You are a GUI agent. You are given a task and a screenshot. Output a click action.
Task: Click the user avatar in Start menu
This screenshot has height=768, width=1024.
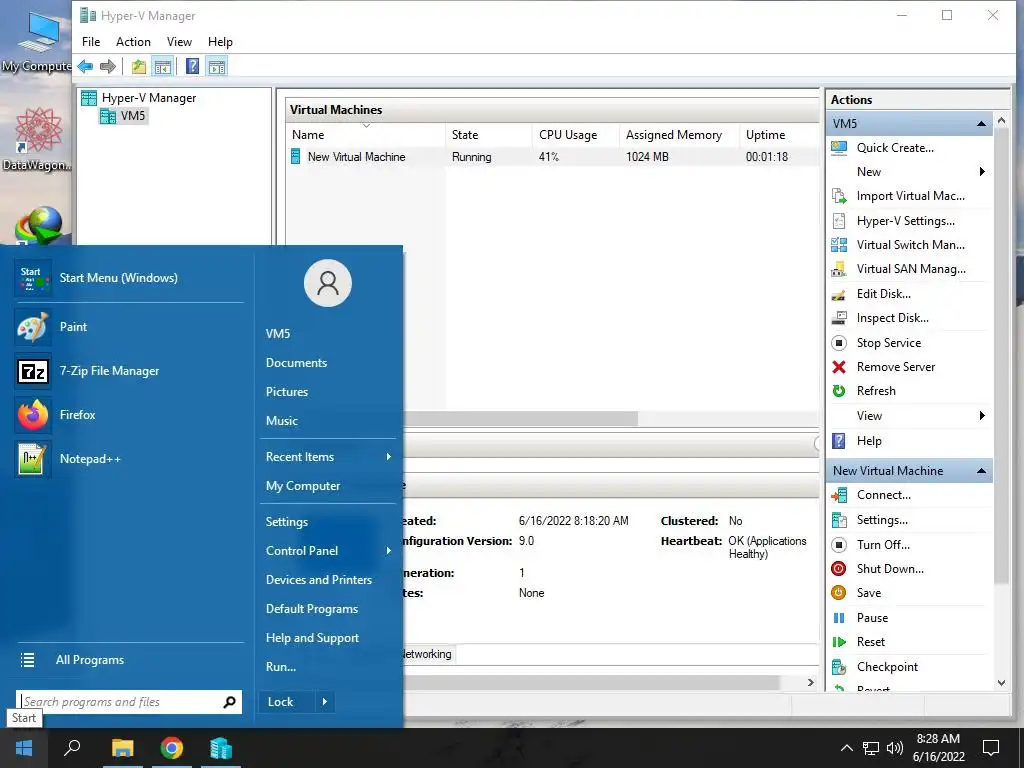tap(328, 283)
